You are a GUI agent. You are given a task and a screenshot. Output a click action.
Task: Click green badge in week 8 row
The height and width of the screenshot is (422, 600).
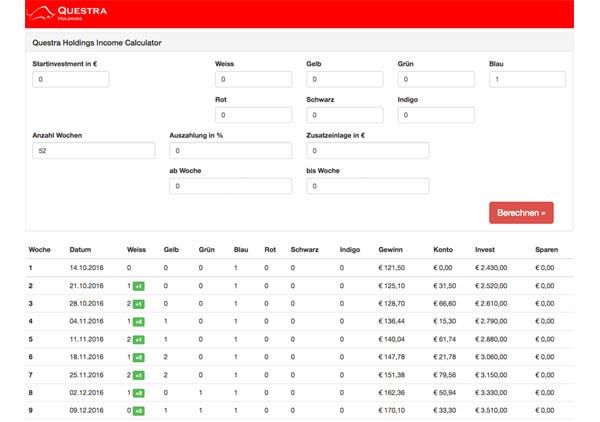tap(139, 393)
